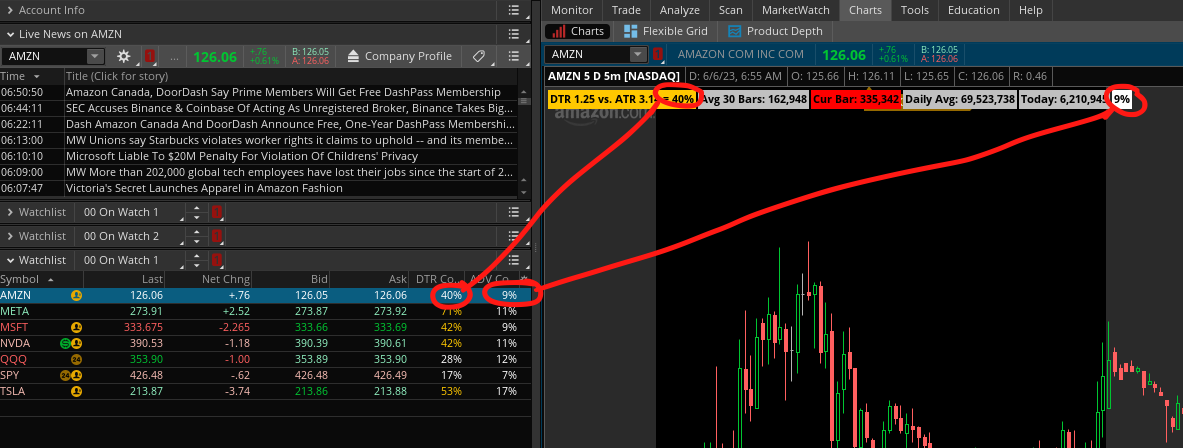Select the Charts sub-tab with bar icon
The height and width of the screenshot is (448, 1183).
pyautogui.click(x=578, y=31)
